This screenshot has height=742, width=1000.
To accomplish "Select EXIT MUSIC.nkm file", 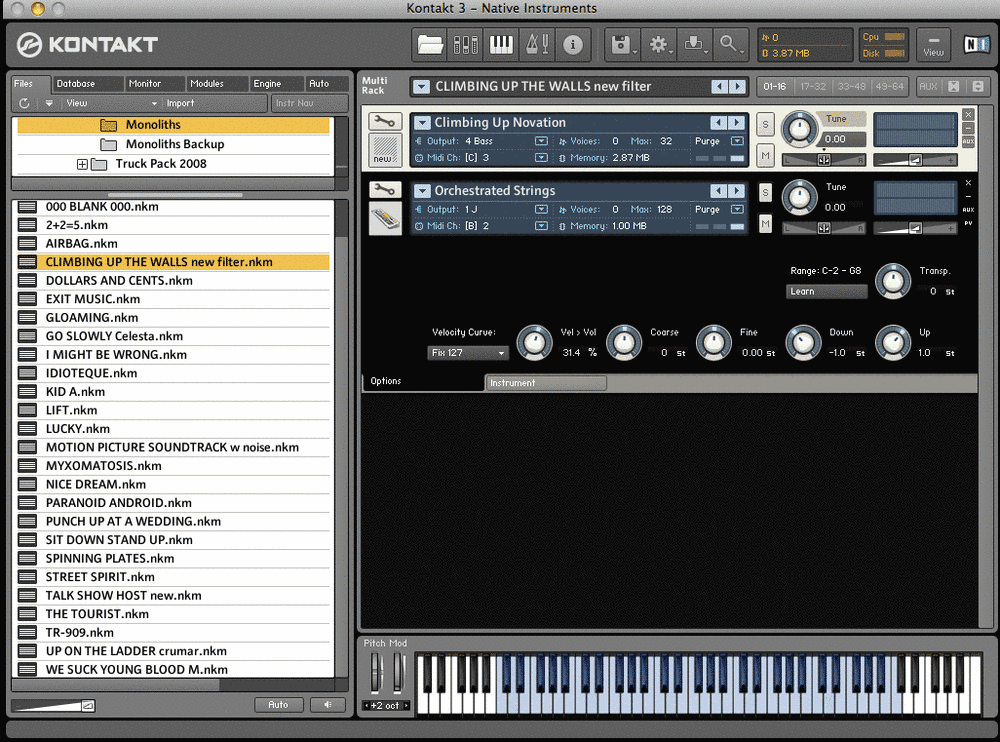I will pyautogui.click(x=172, y=299).
